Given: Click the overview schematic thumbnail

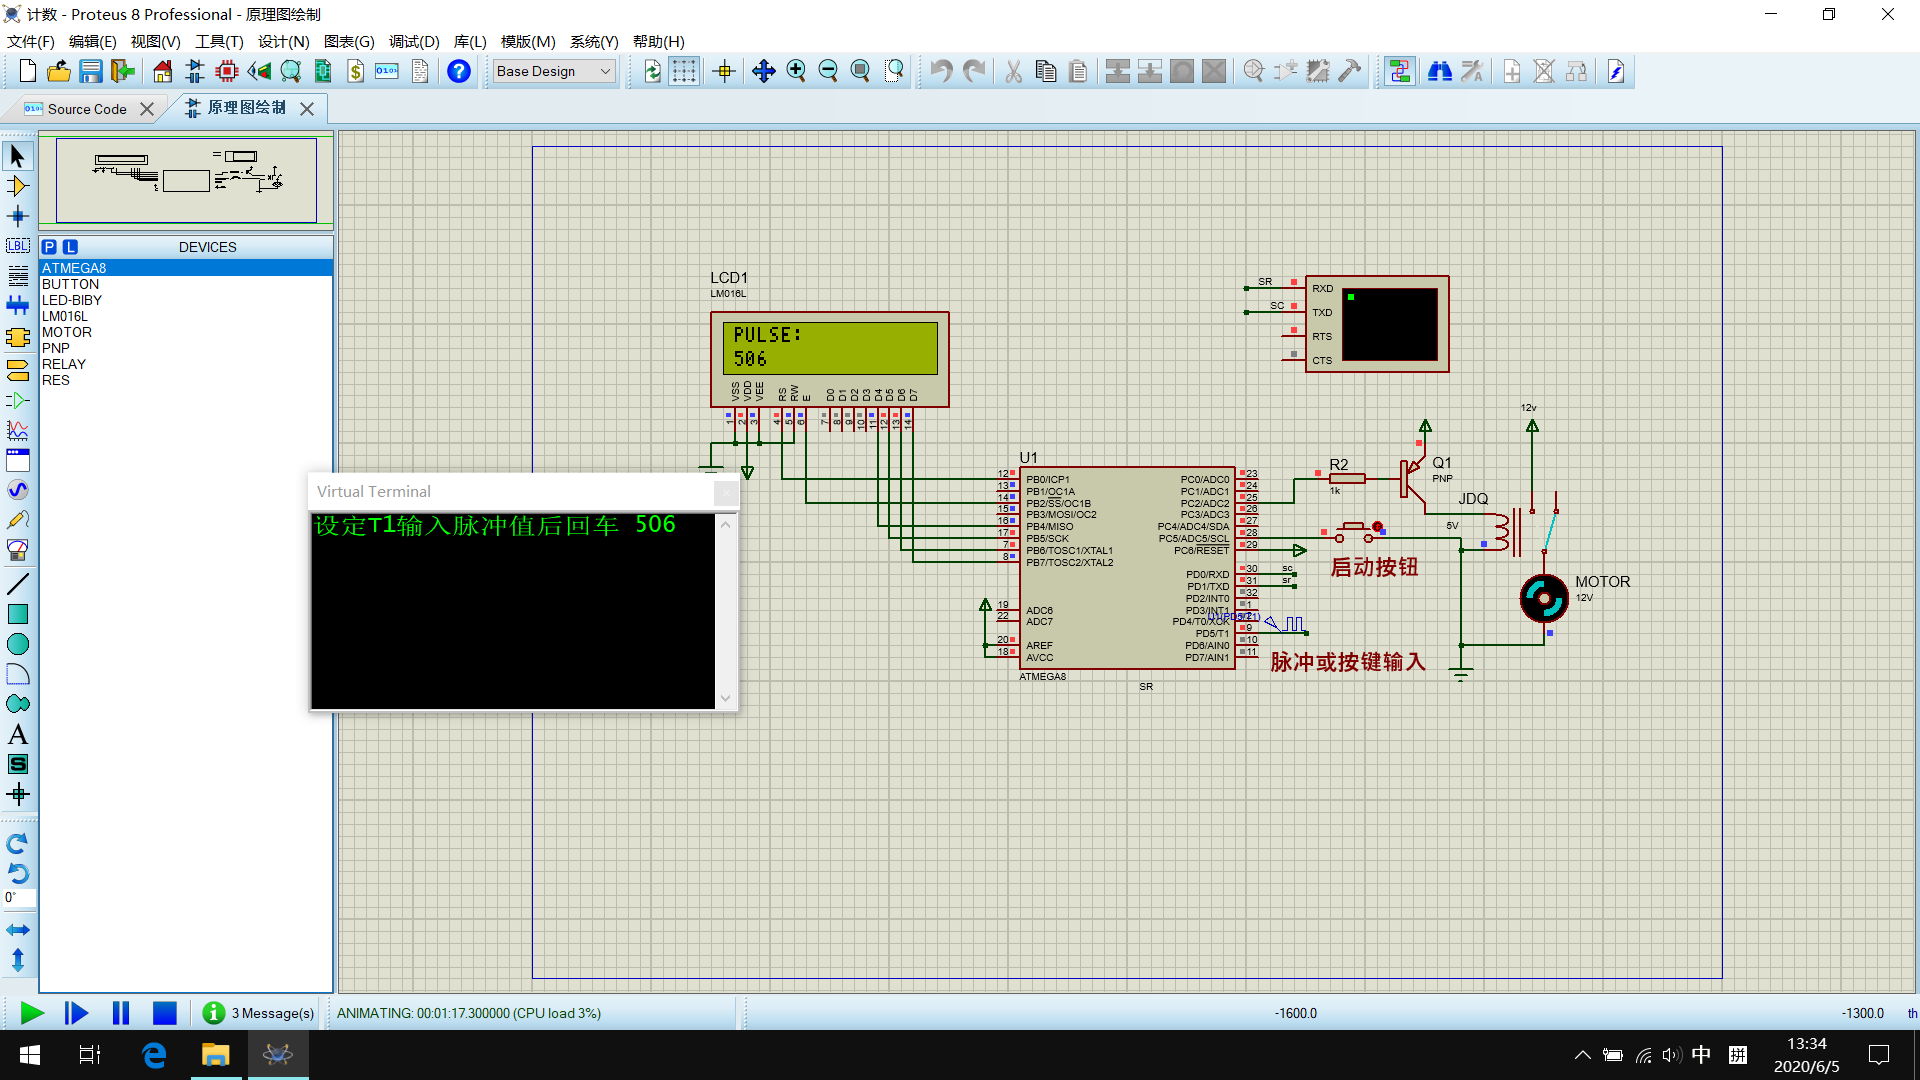Looking at the screenshot, I should pos(186,180).
